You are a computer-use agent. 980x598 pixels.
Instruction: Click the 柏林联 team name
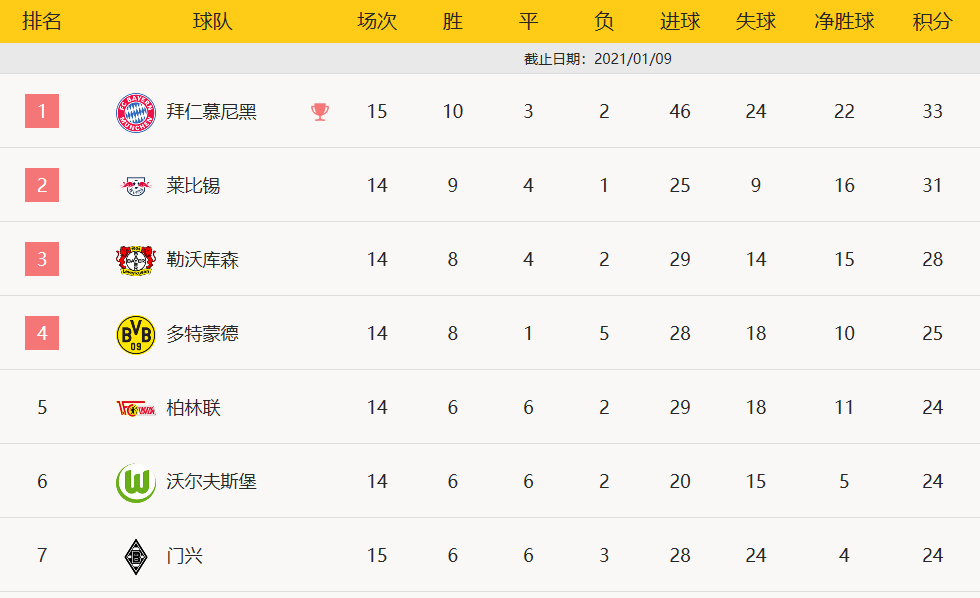[x=193, y=408]
